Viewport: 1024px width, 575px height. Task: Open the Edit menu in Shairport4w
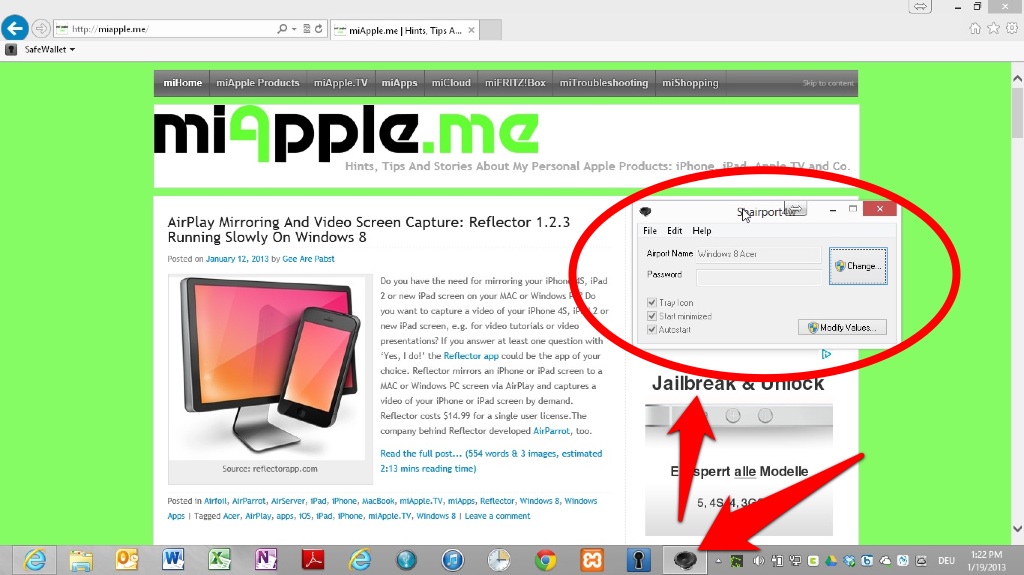pos(675,231)
